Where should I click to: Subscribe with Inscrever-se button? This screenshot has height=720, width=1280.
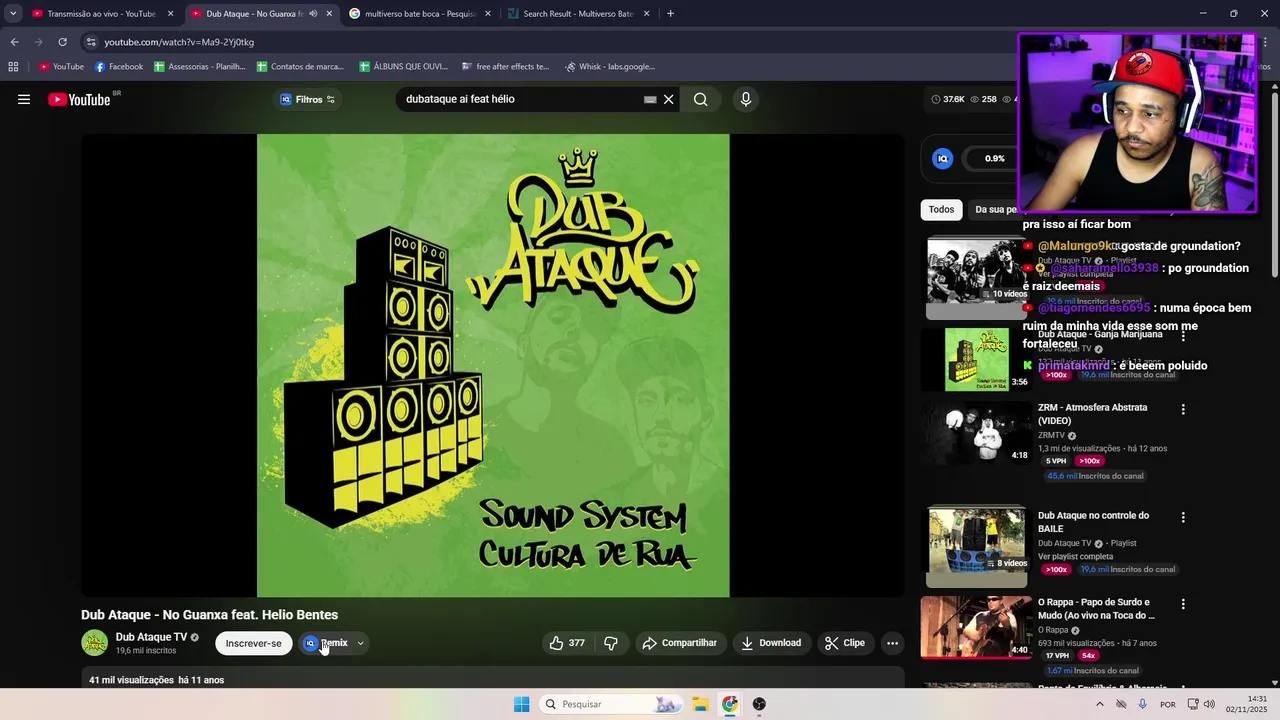[254, 643]
